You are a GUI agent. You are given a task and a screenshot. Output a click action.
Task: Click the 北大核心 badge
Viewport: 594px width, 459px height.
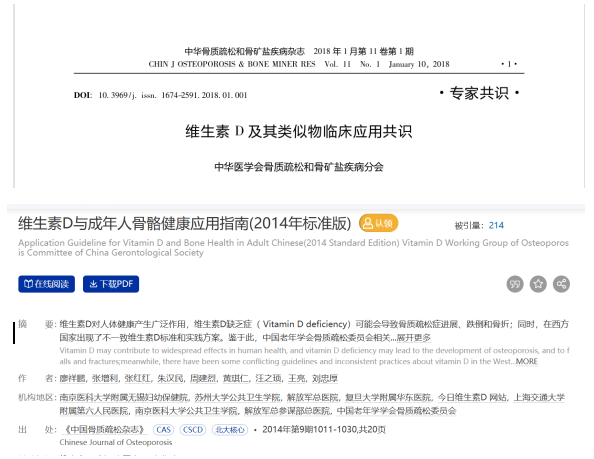(x=230, y=430)
